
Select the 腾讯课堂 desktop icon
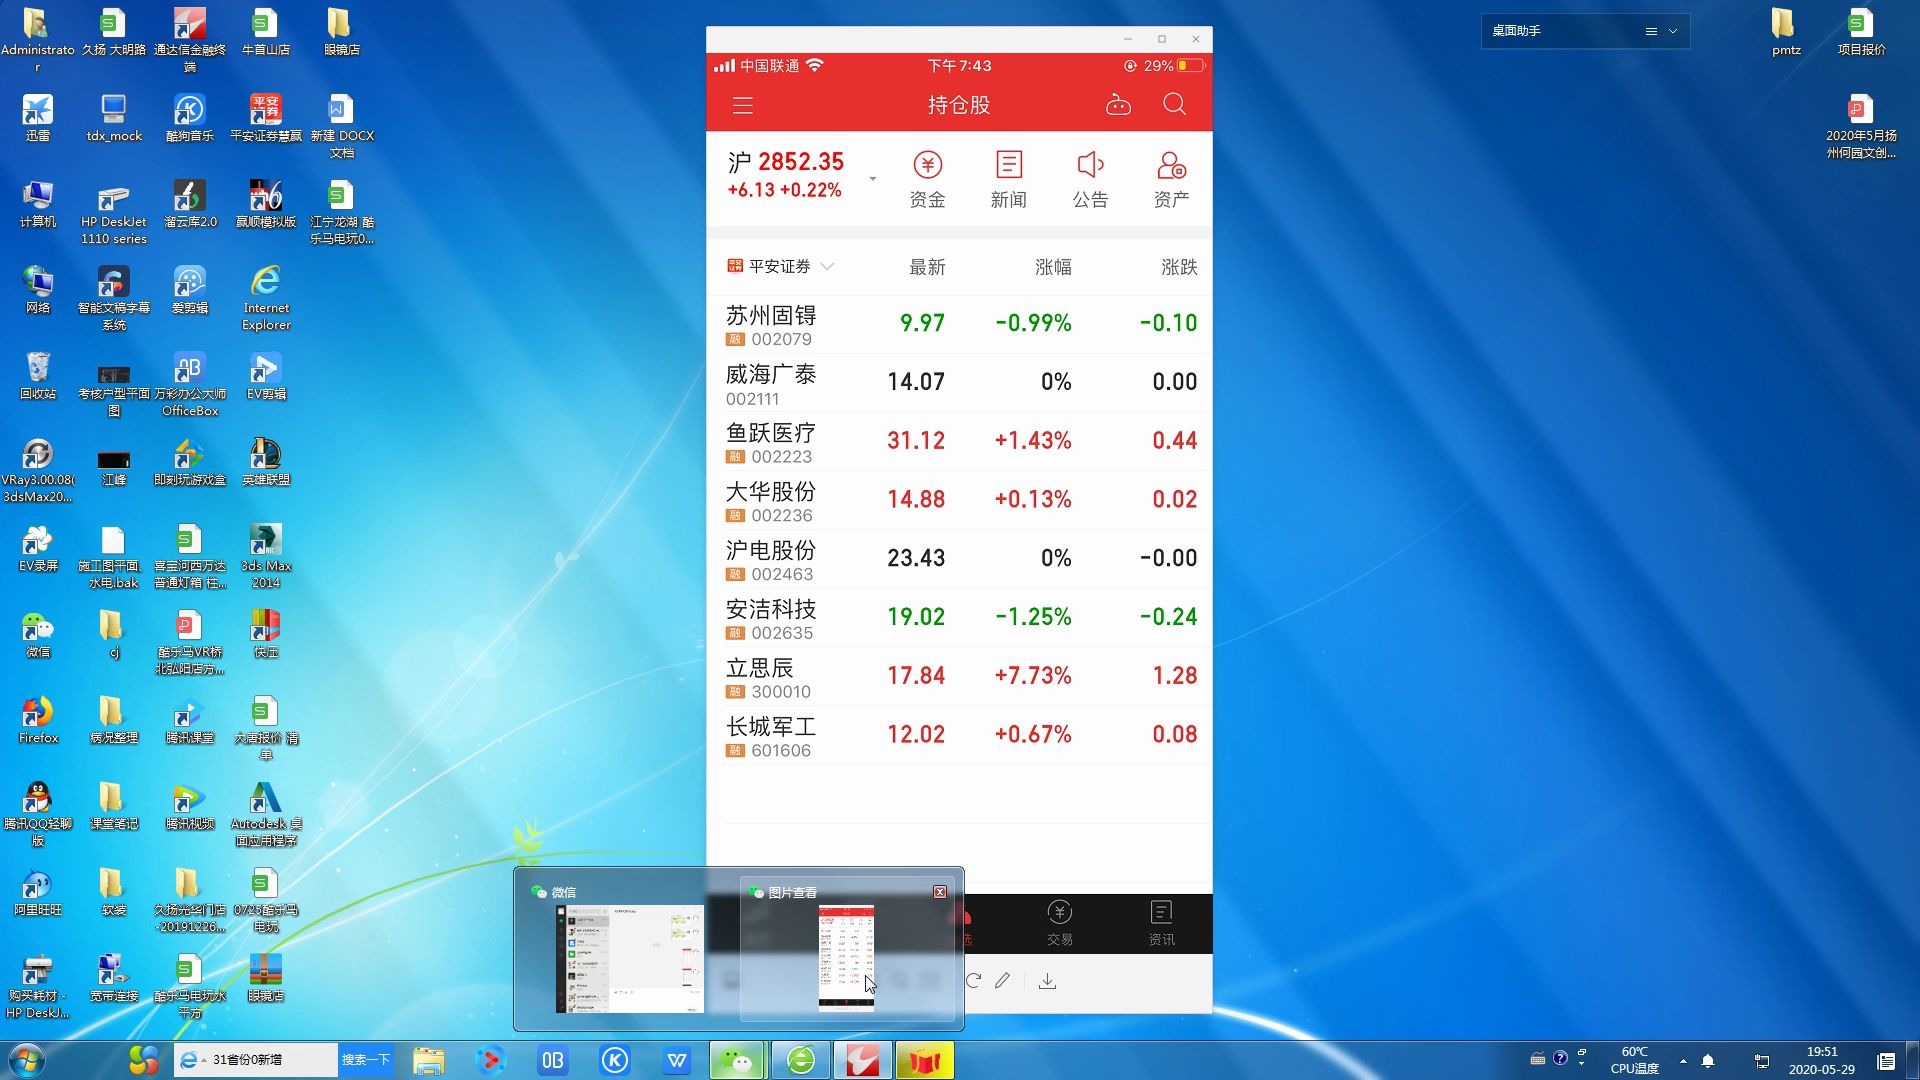tap(189, 720)
